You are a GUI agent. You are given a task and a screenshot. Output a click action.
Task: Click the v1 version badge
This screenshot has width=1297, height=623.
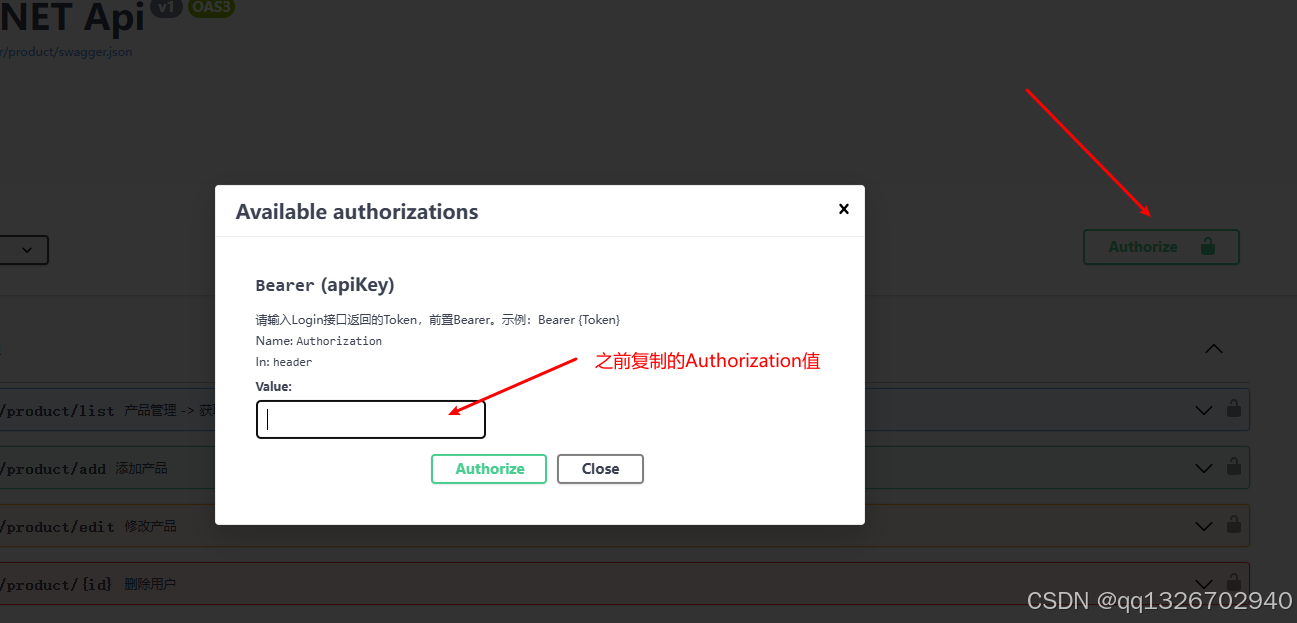pyautogui.click(x=166, y=7)
